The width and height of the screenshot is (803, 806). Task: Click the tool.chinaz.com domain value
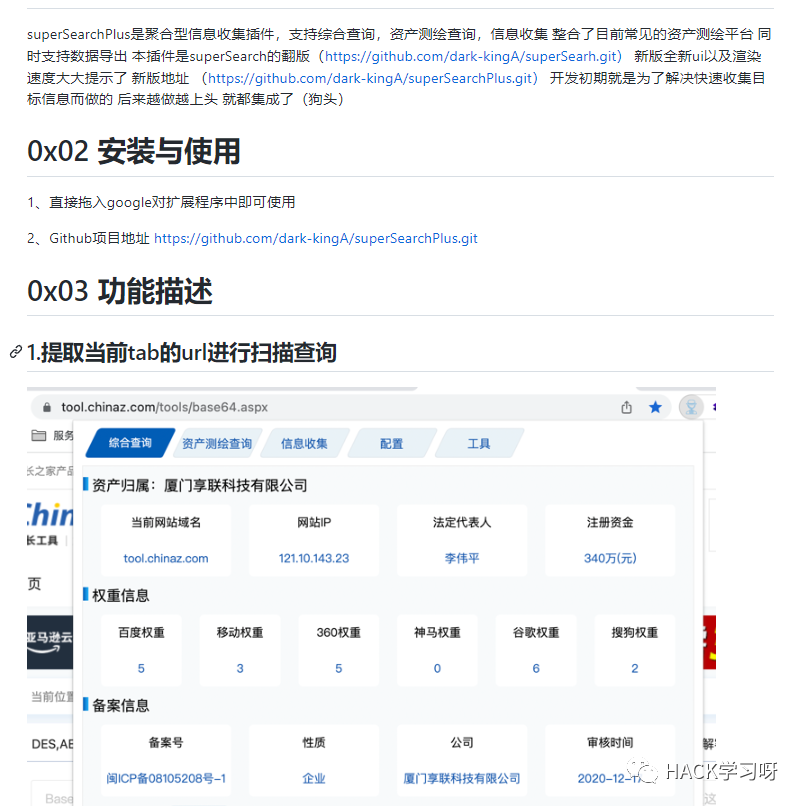tap(166, 558)
